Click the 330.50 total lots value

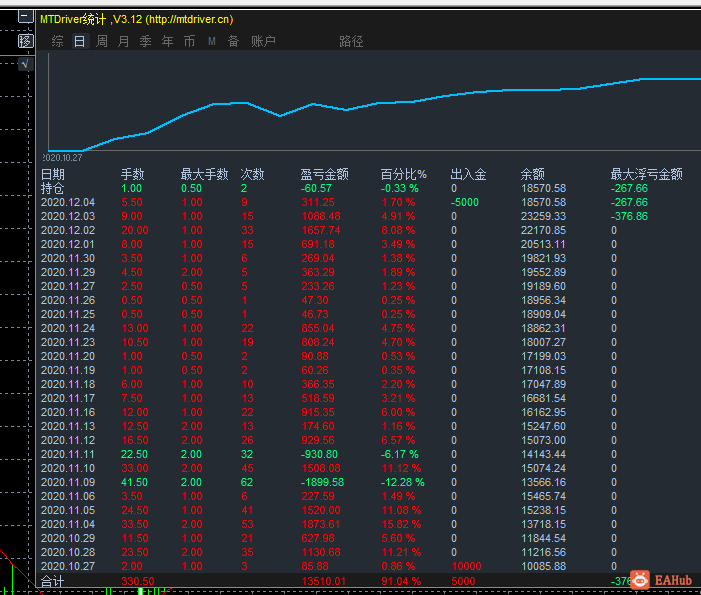click(x=138, y=581)
